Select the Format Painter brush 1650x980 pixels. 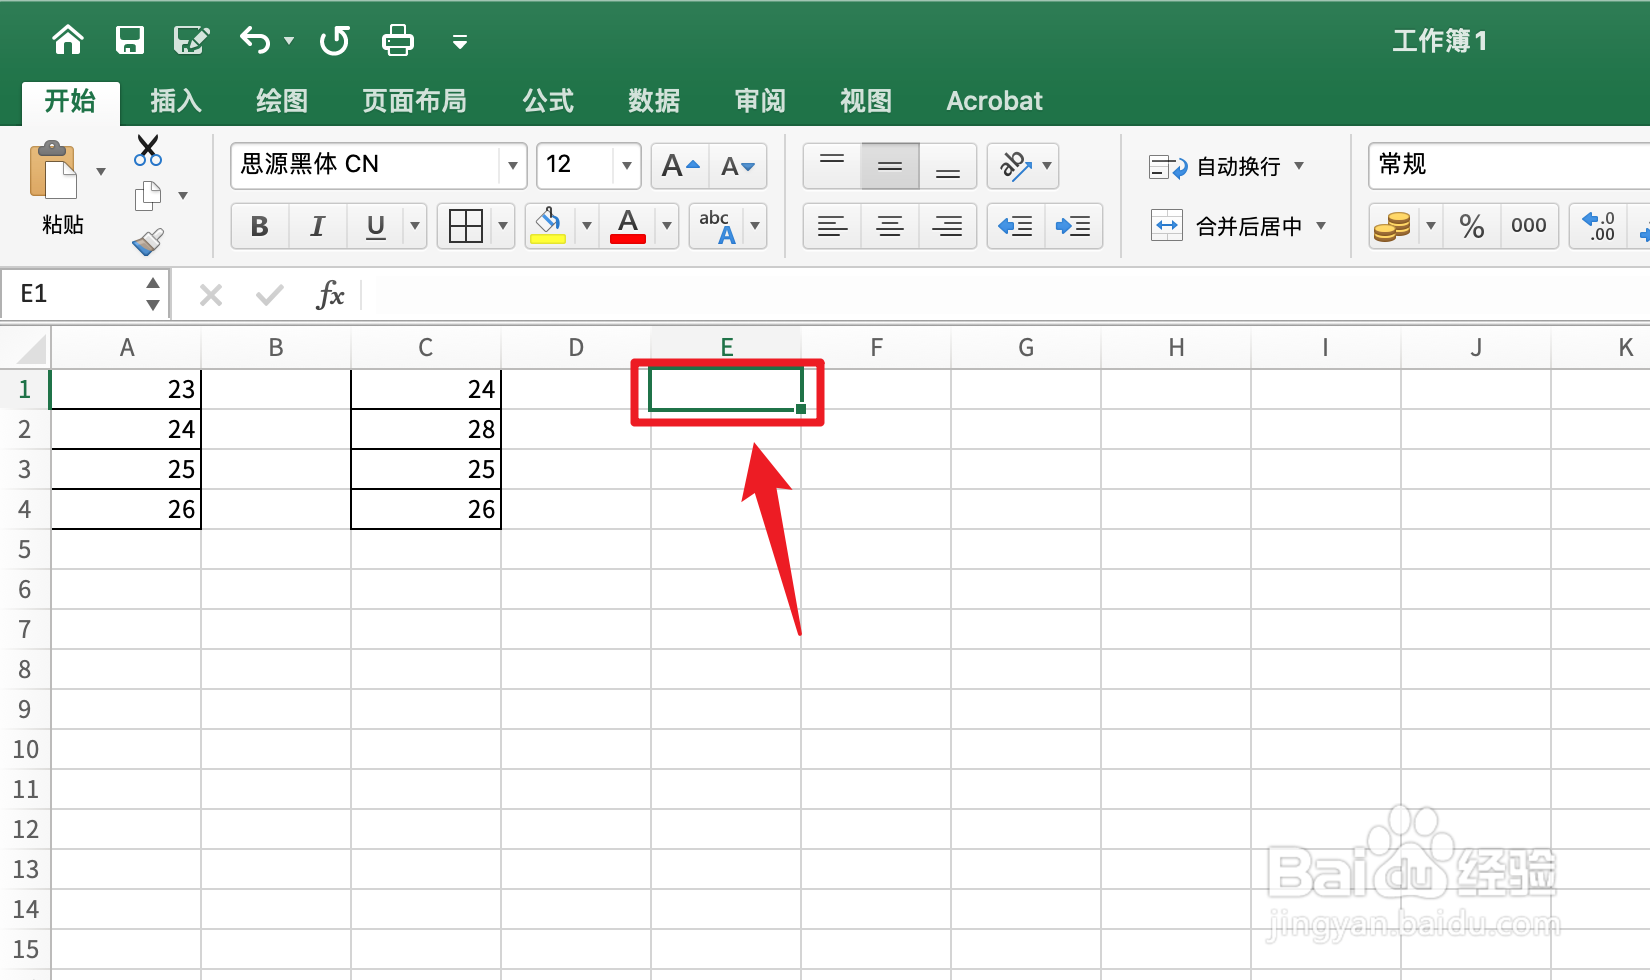coord(148,242)
